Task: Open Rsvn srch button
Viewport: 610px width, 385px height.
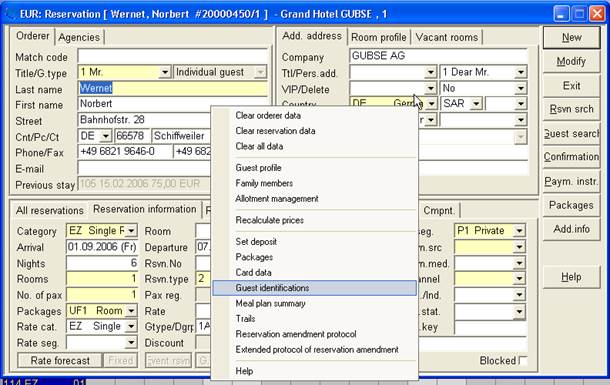Action: pos(571,109)
